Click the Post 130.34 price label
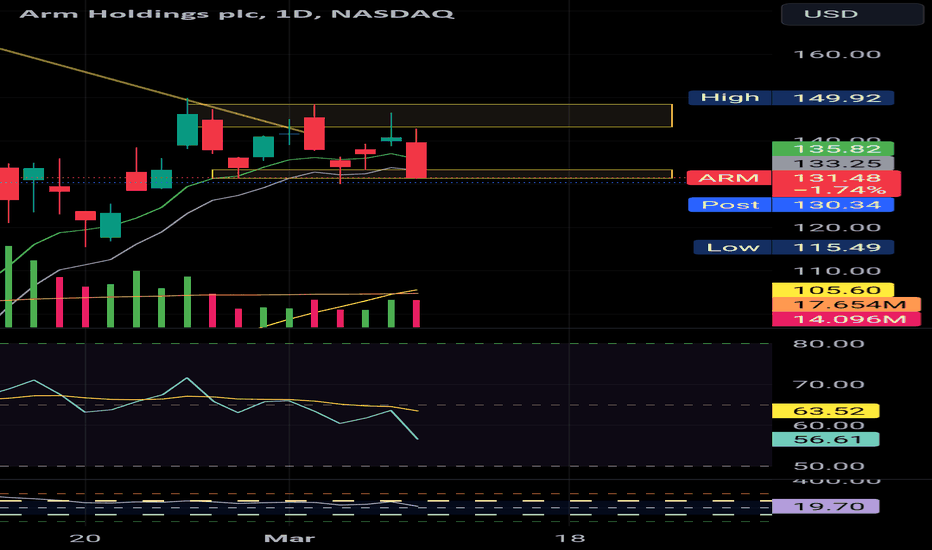The width and height of the screenshot is (932, 550). tap(791, 205)
